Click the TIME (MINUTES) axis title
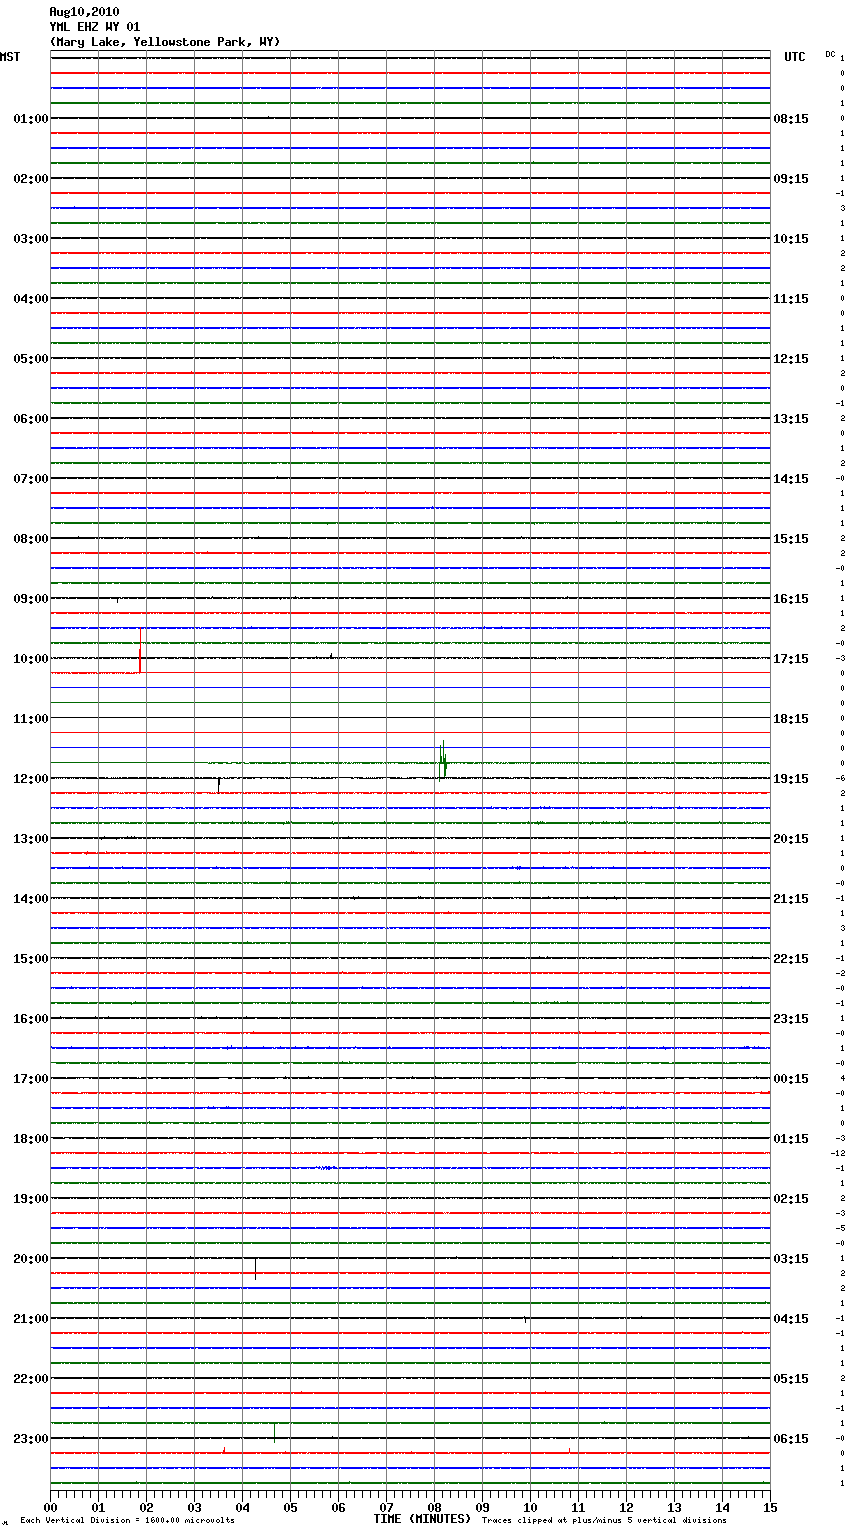Screen dimensions: 850x1534 [422, 1519]
